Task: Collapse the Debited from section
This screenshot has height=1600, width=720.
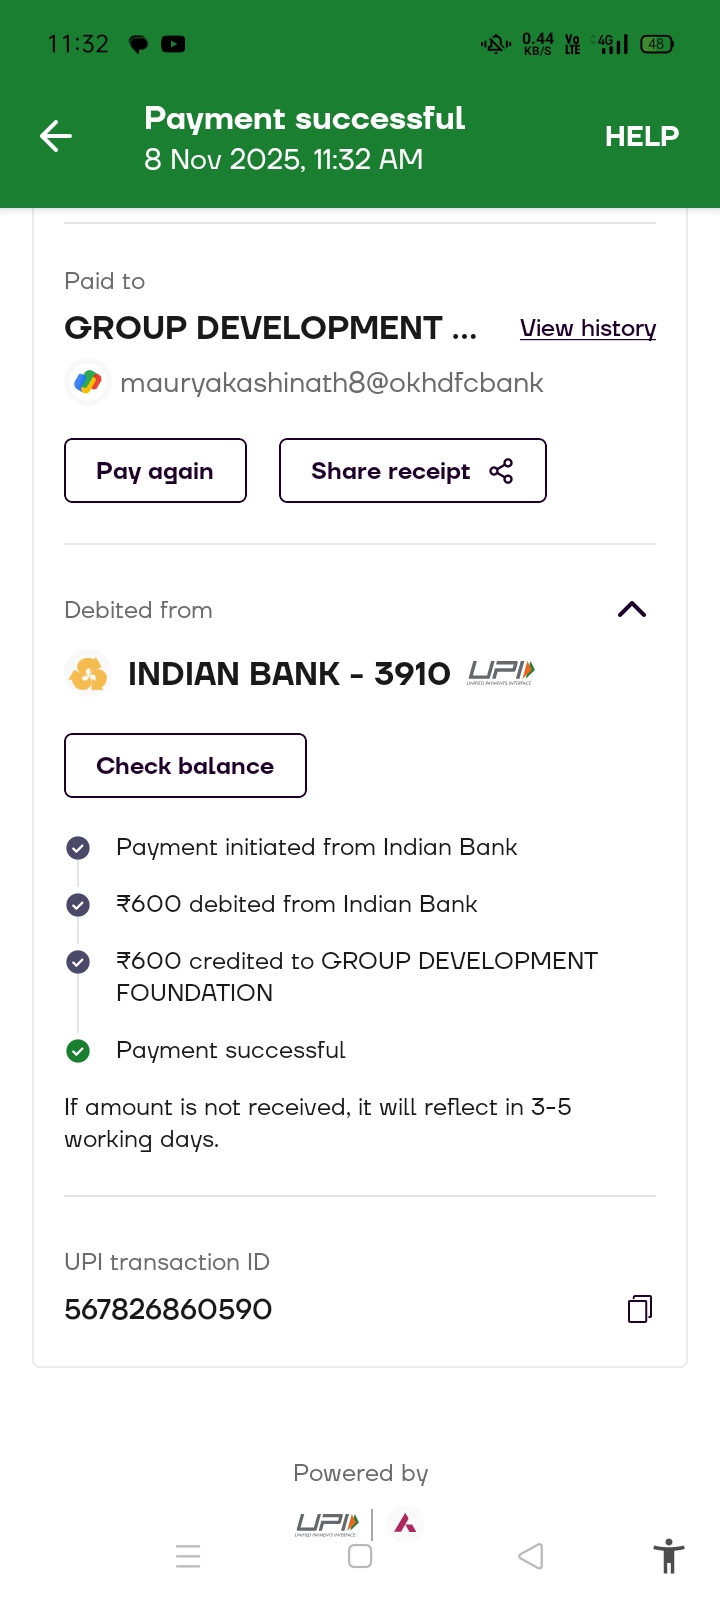Action: (x=632, y=610)
